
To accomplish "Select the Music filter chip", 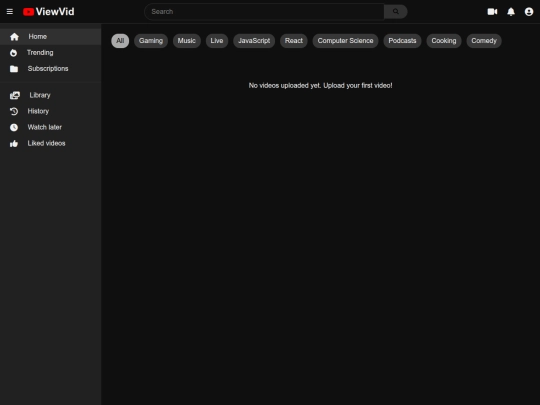I will click(187, 41).
